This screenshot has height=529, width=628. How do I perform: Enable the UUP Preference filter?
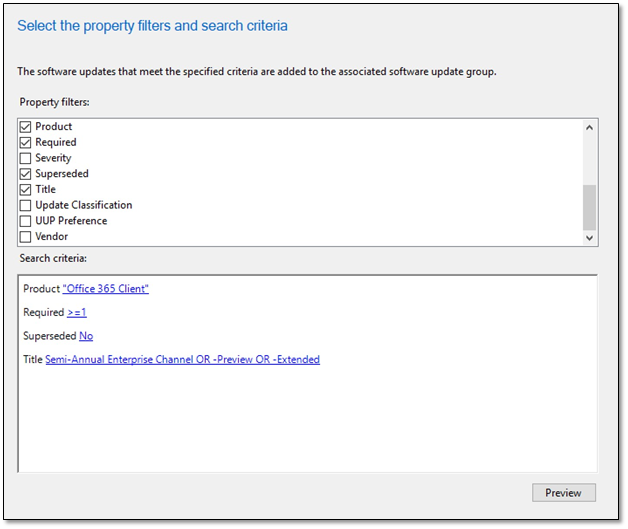25,221
